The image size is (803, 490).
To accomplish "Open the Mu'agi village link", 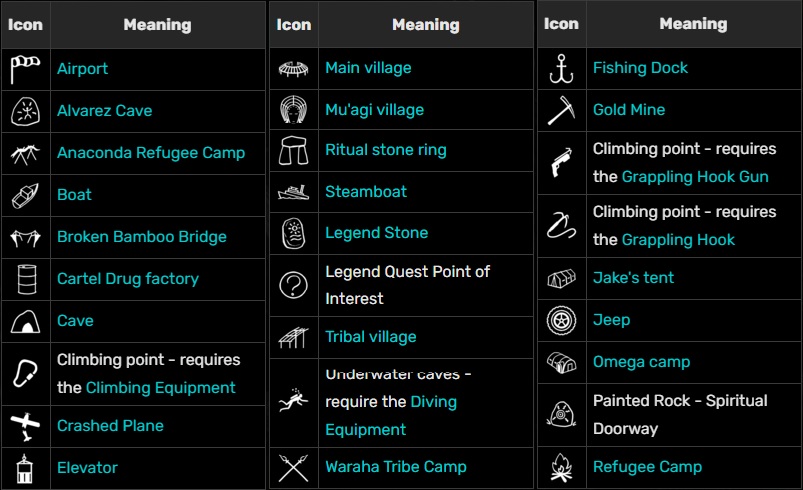I will tap(374, 110).
